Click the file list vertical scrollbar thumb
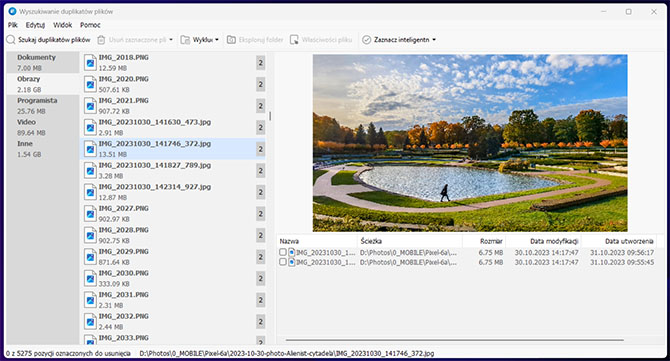The image size is (670, 361). pos(270,116)
